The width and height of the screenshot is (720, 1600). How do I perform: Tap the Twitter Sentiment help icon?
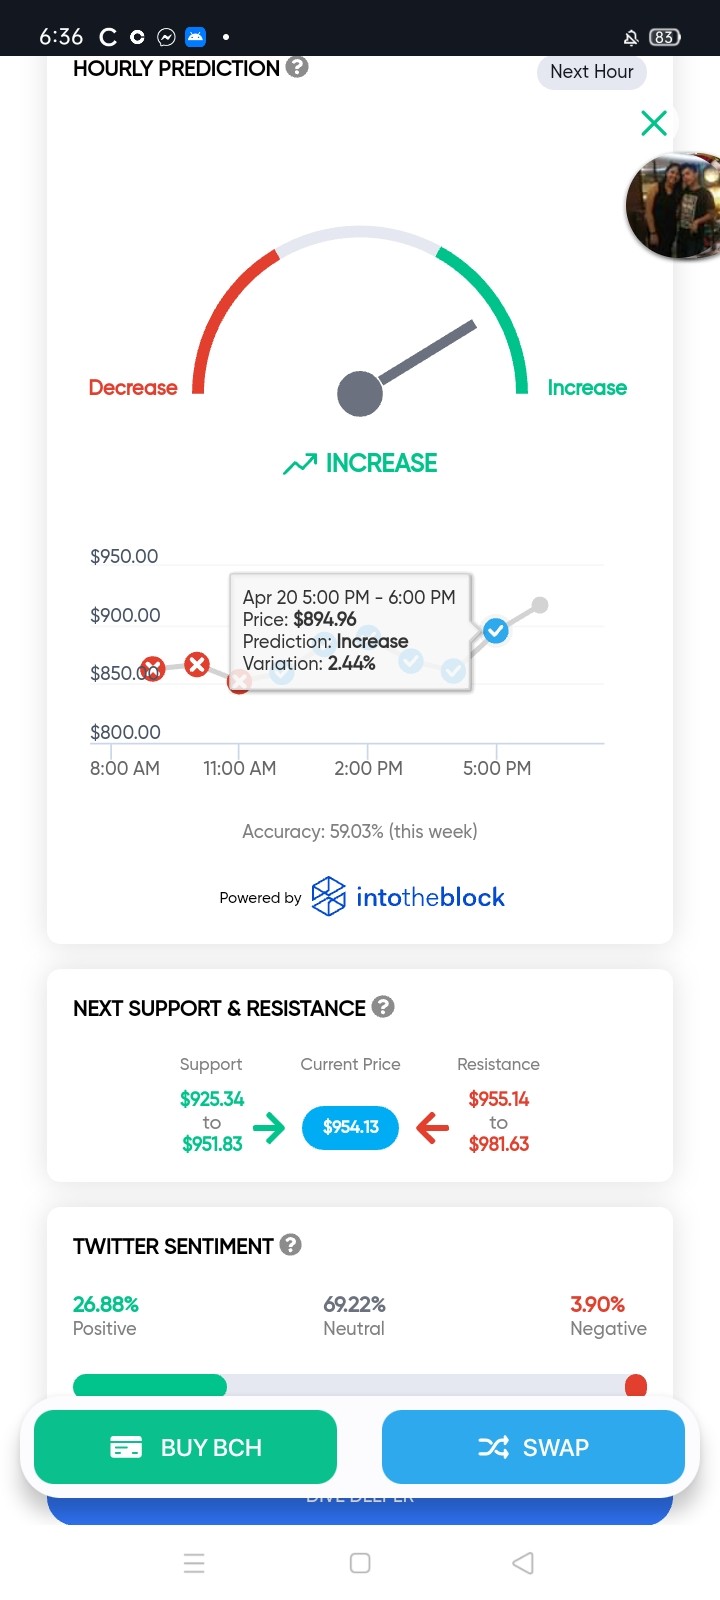[x=291, y=1245]
